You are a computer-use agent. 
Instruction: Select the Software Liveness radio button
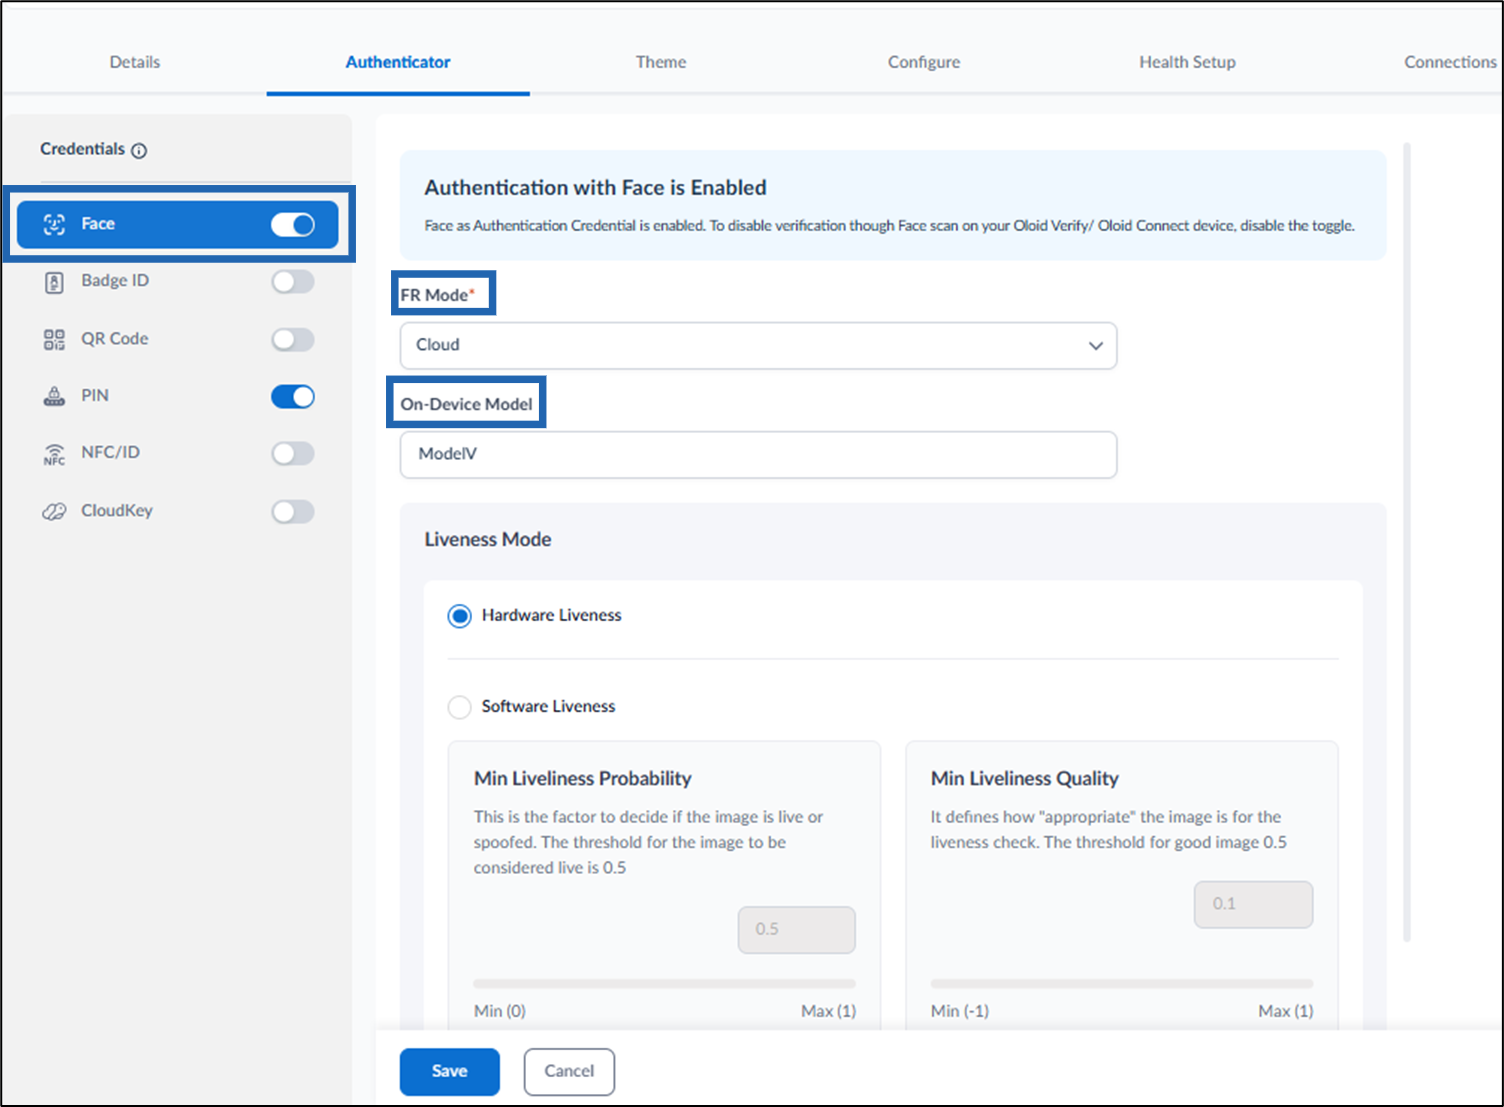point(459,707)
